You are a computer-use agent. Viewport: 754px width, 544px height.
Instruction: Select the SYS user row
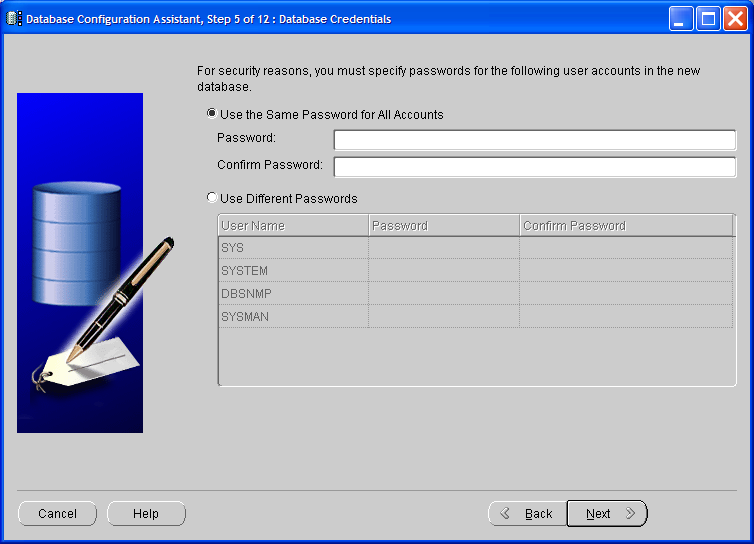tap(476, 248)
